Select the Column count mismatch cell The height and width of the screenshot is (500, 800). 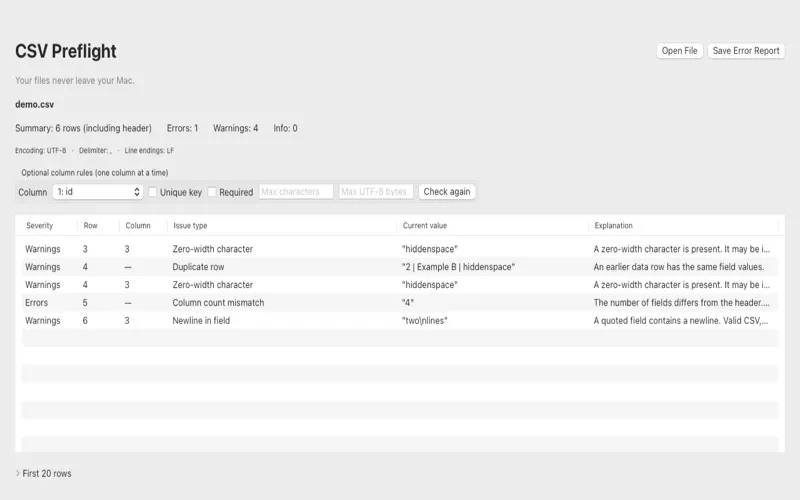218,303
